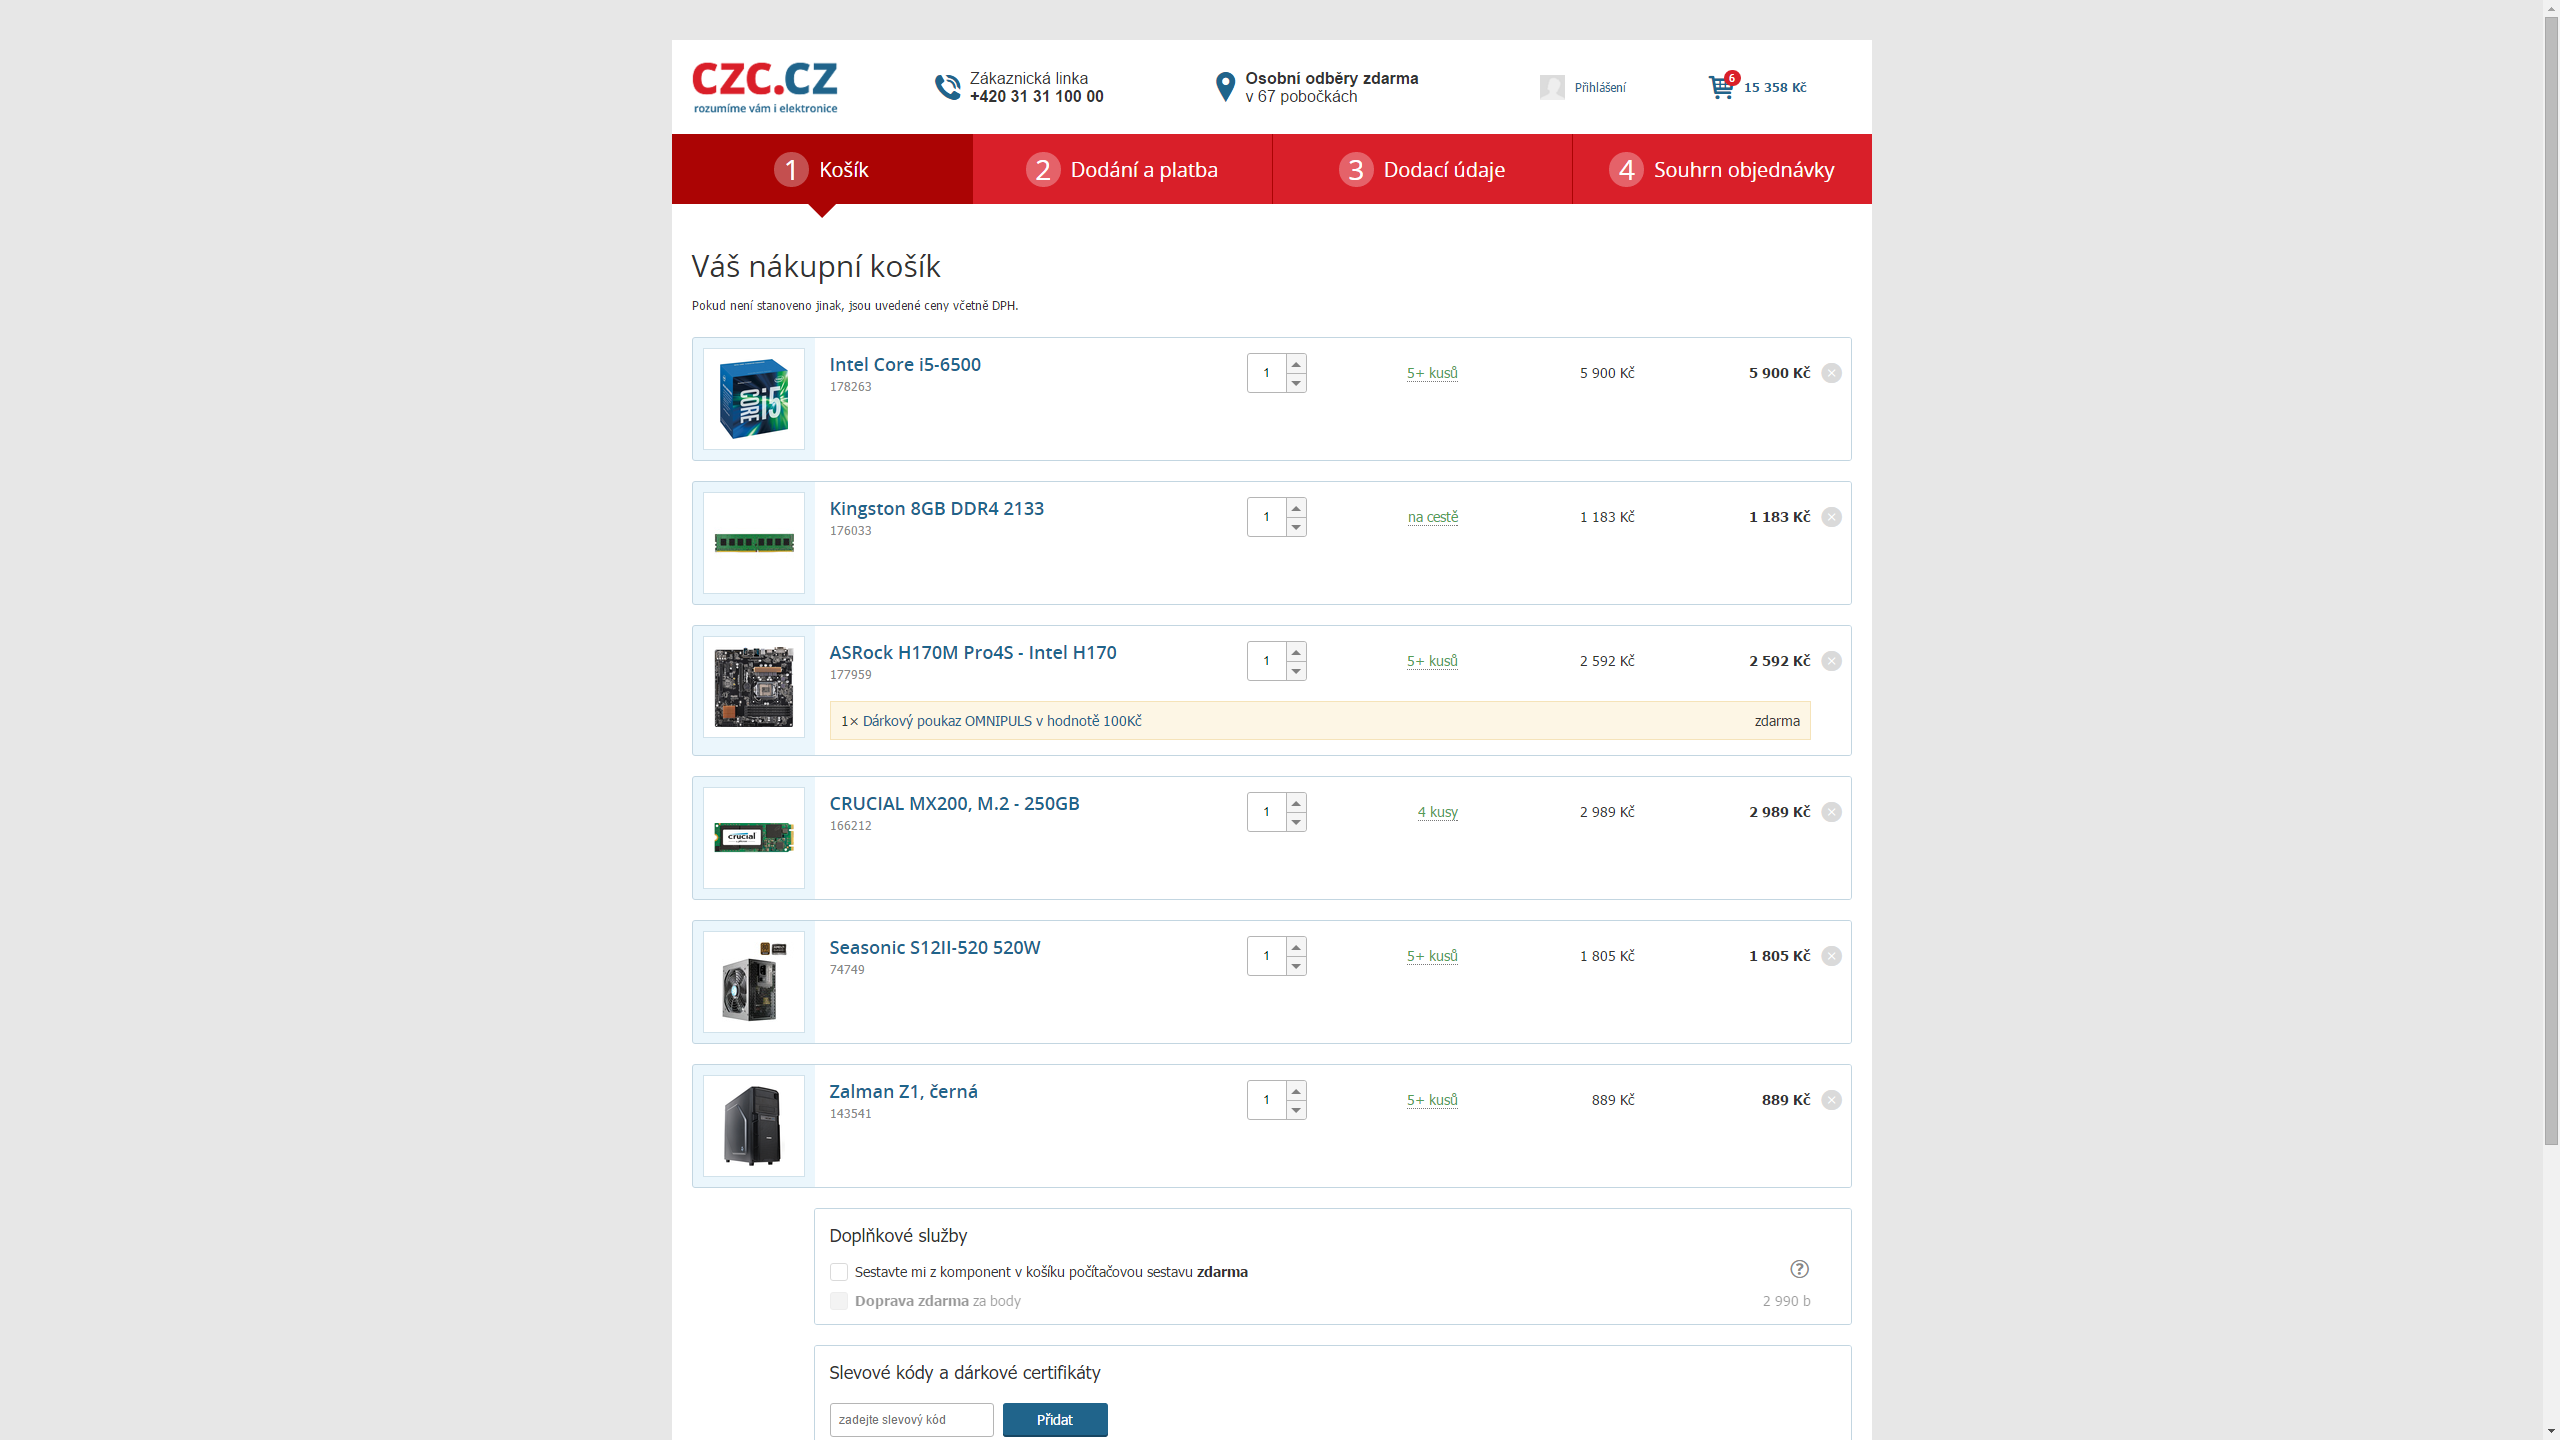This screenshot has width=2560, height=1440.
Task: Open Intel Core i5-6500 product link
Action: (905, 365)
